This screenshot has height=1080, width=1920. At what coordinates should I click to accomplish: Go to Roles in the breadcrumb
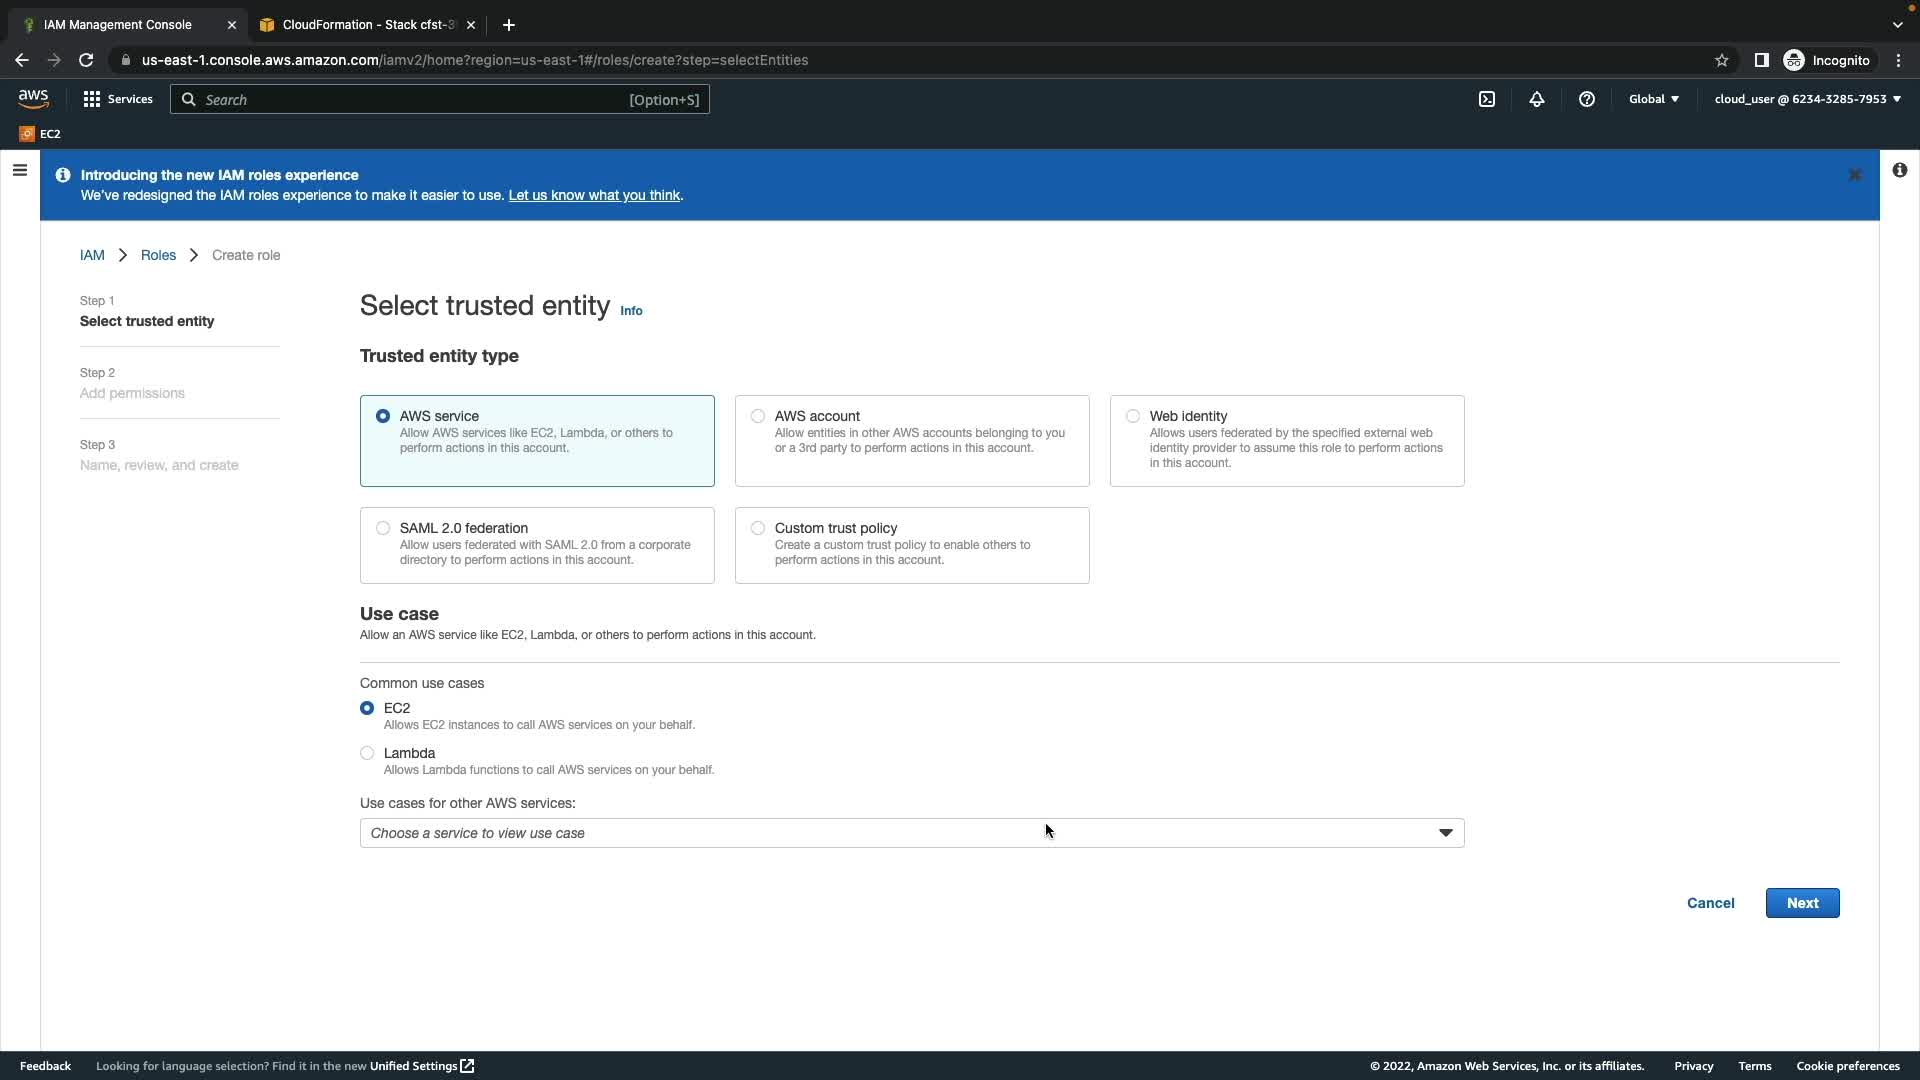(158, 255)
